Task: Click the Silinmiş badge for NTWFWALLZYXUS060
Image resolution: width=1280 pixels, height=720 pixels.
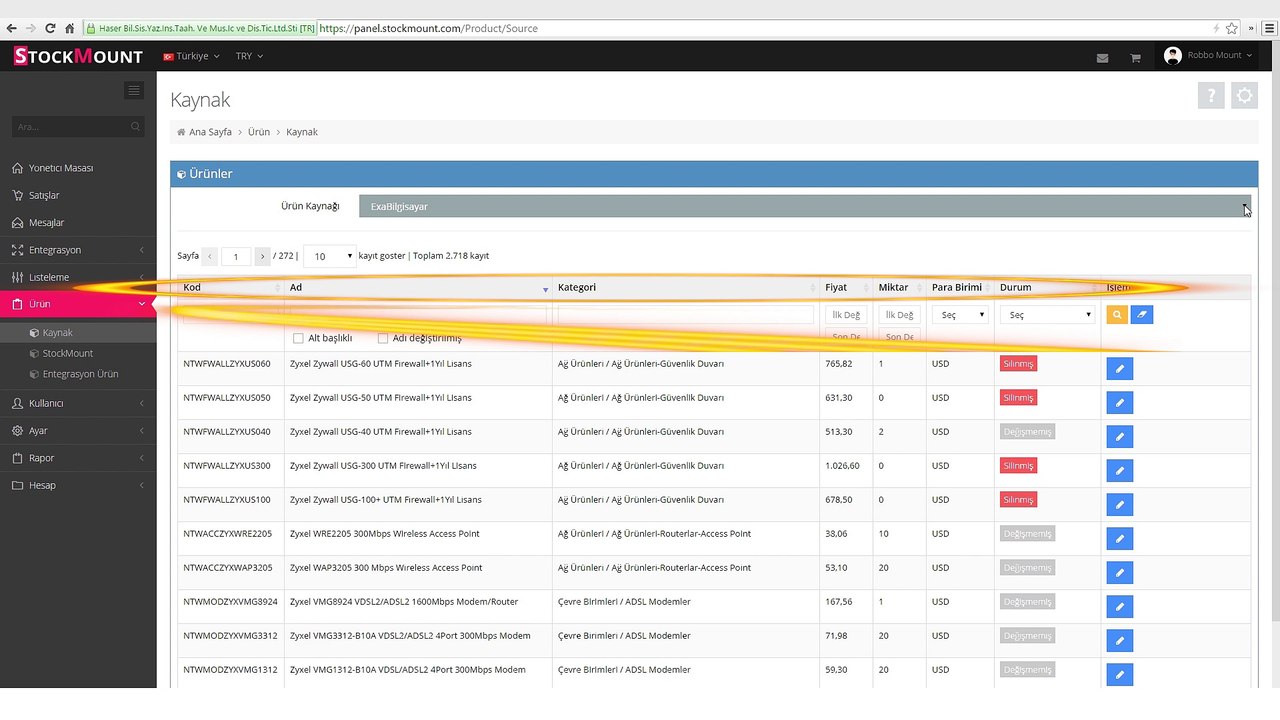Action: pyautogui.click(x=1018, y=364)
